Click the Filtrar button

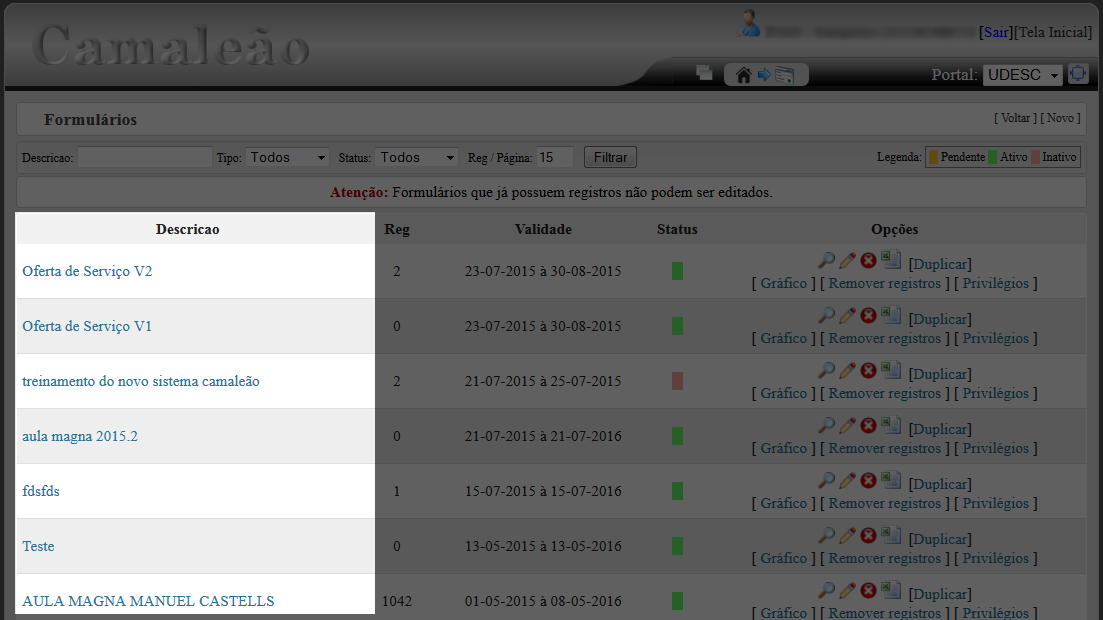[610, 158]
